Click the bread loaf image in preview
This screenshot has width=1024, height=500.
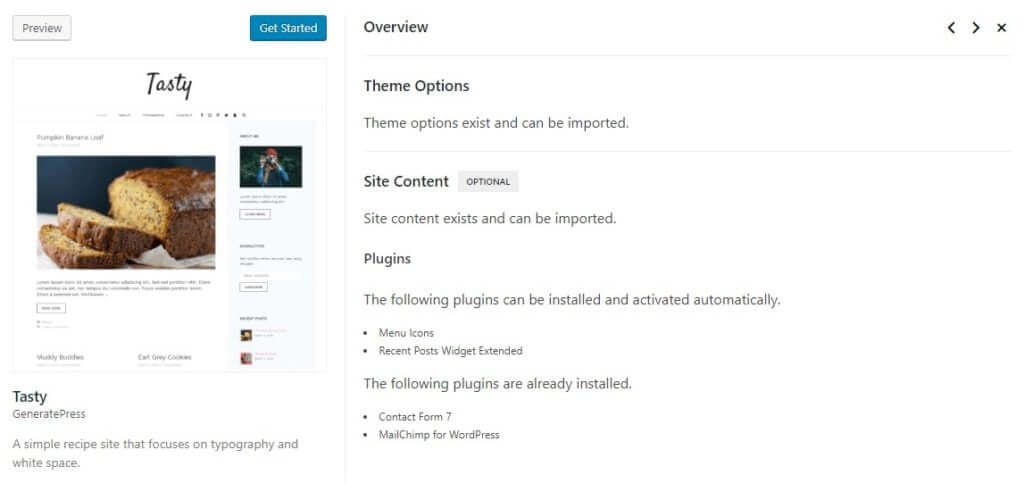click(x=126, y=212)
